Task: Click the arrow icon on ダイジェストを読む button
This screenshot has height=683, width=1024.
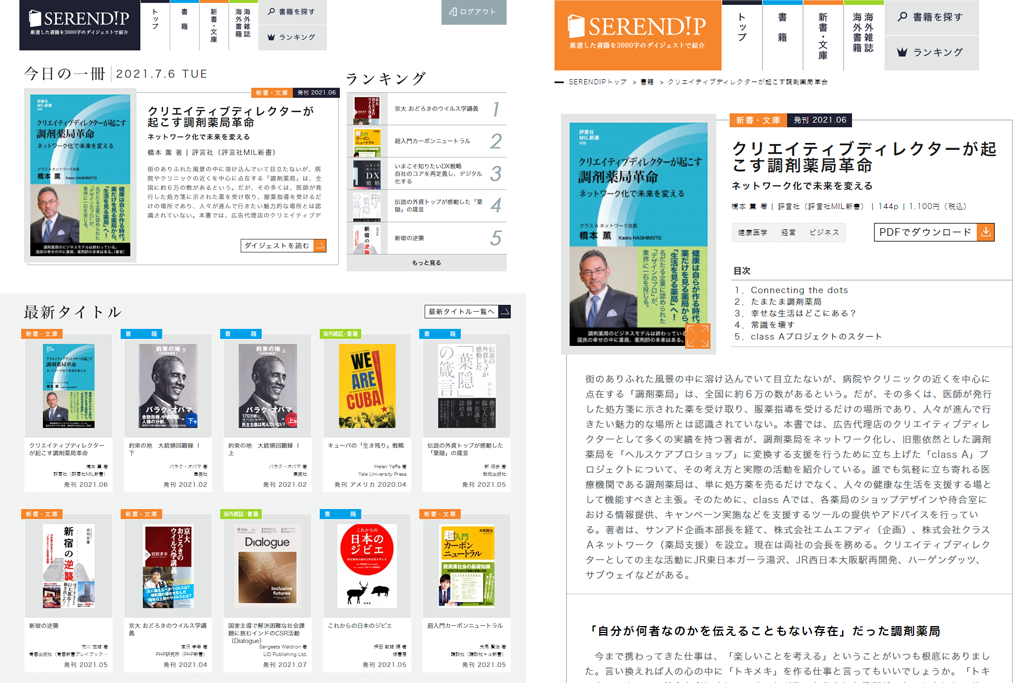Action: [320, 245]
